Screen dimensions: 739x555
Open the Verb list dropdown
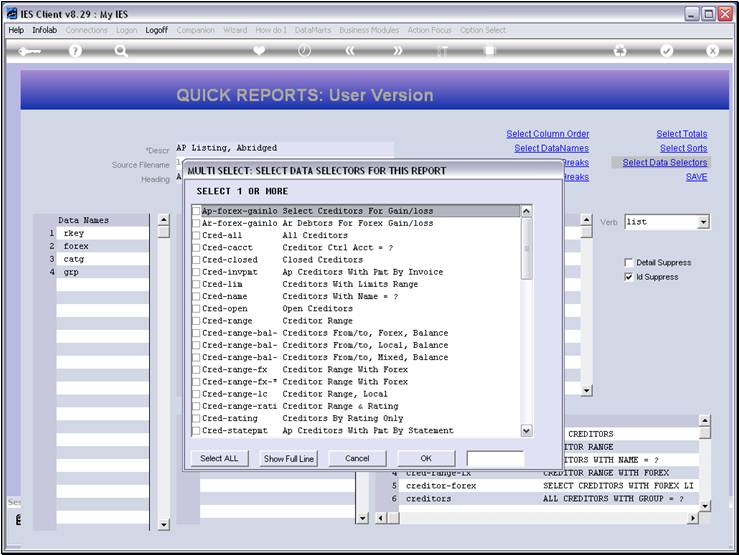tap(703, 222)
